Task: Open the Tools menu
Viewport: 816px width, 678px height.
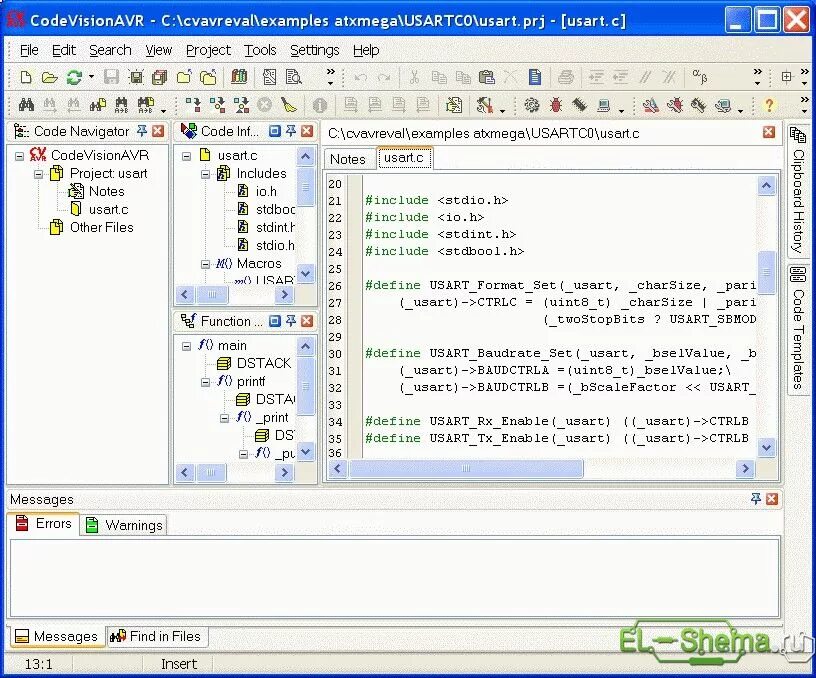Action: tap(260, 50)
